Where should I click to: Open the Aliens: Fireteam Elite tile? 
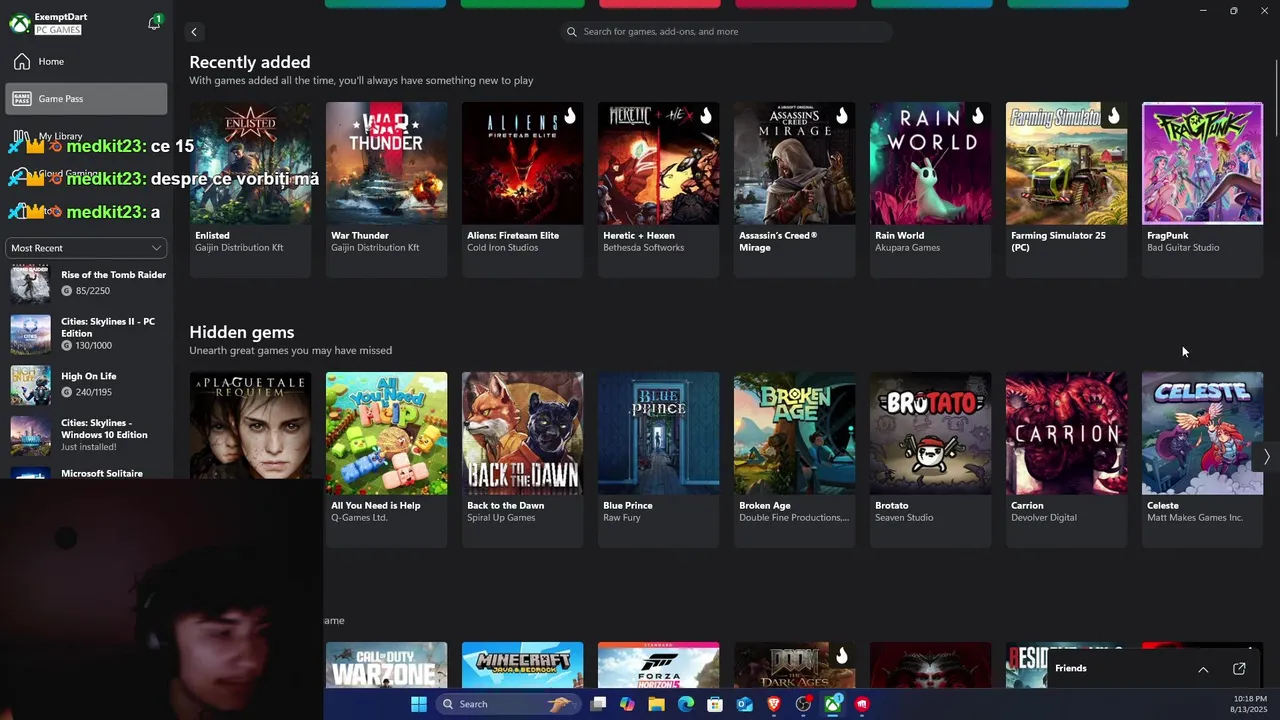[x=522, y=189]
